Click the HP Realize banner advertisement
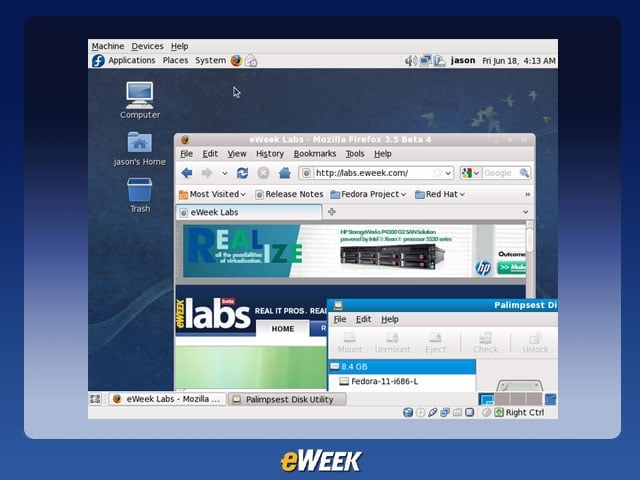The height and width of the screenshot is (480, 640). (354, 251)
